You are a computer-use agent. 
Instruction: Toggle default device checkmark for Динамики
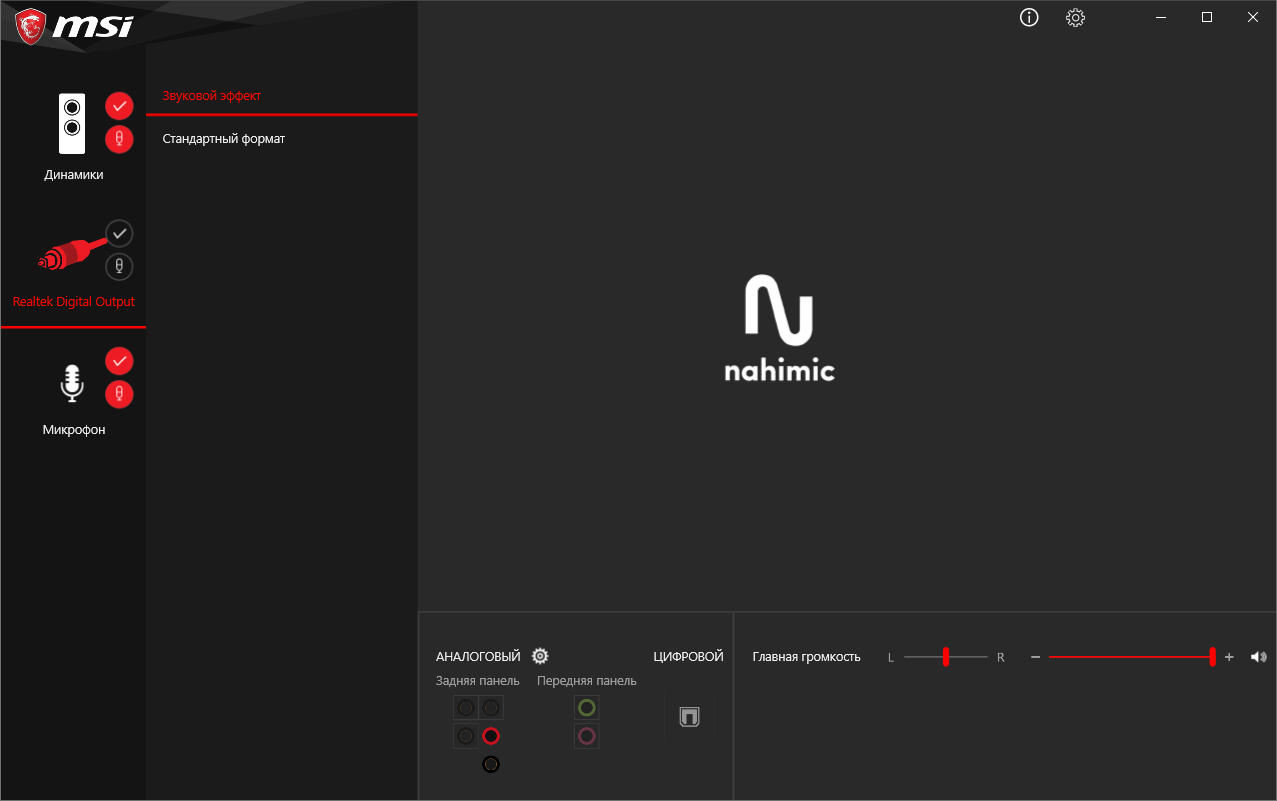[119, 105]
